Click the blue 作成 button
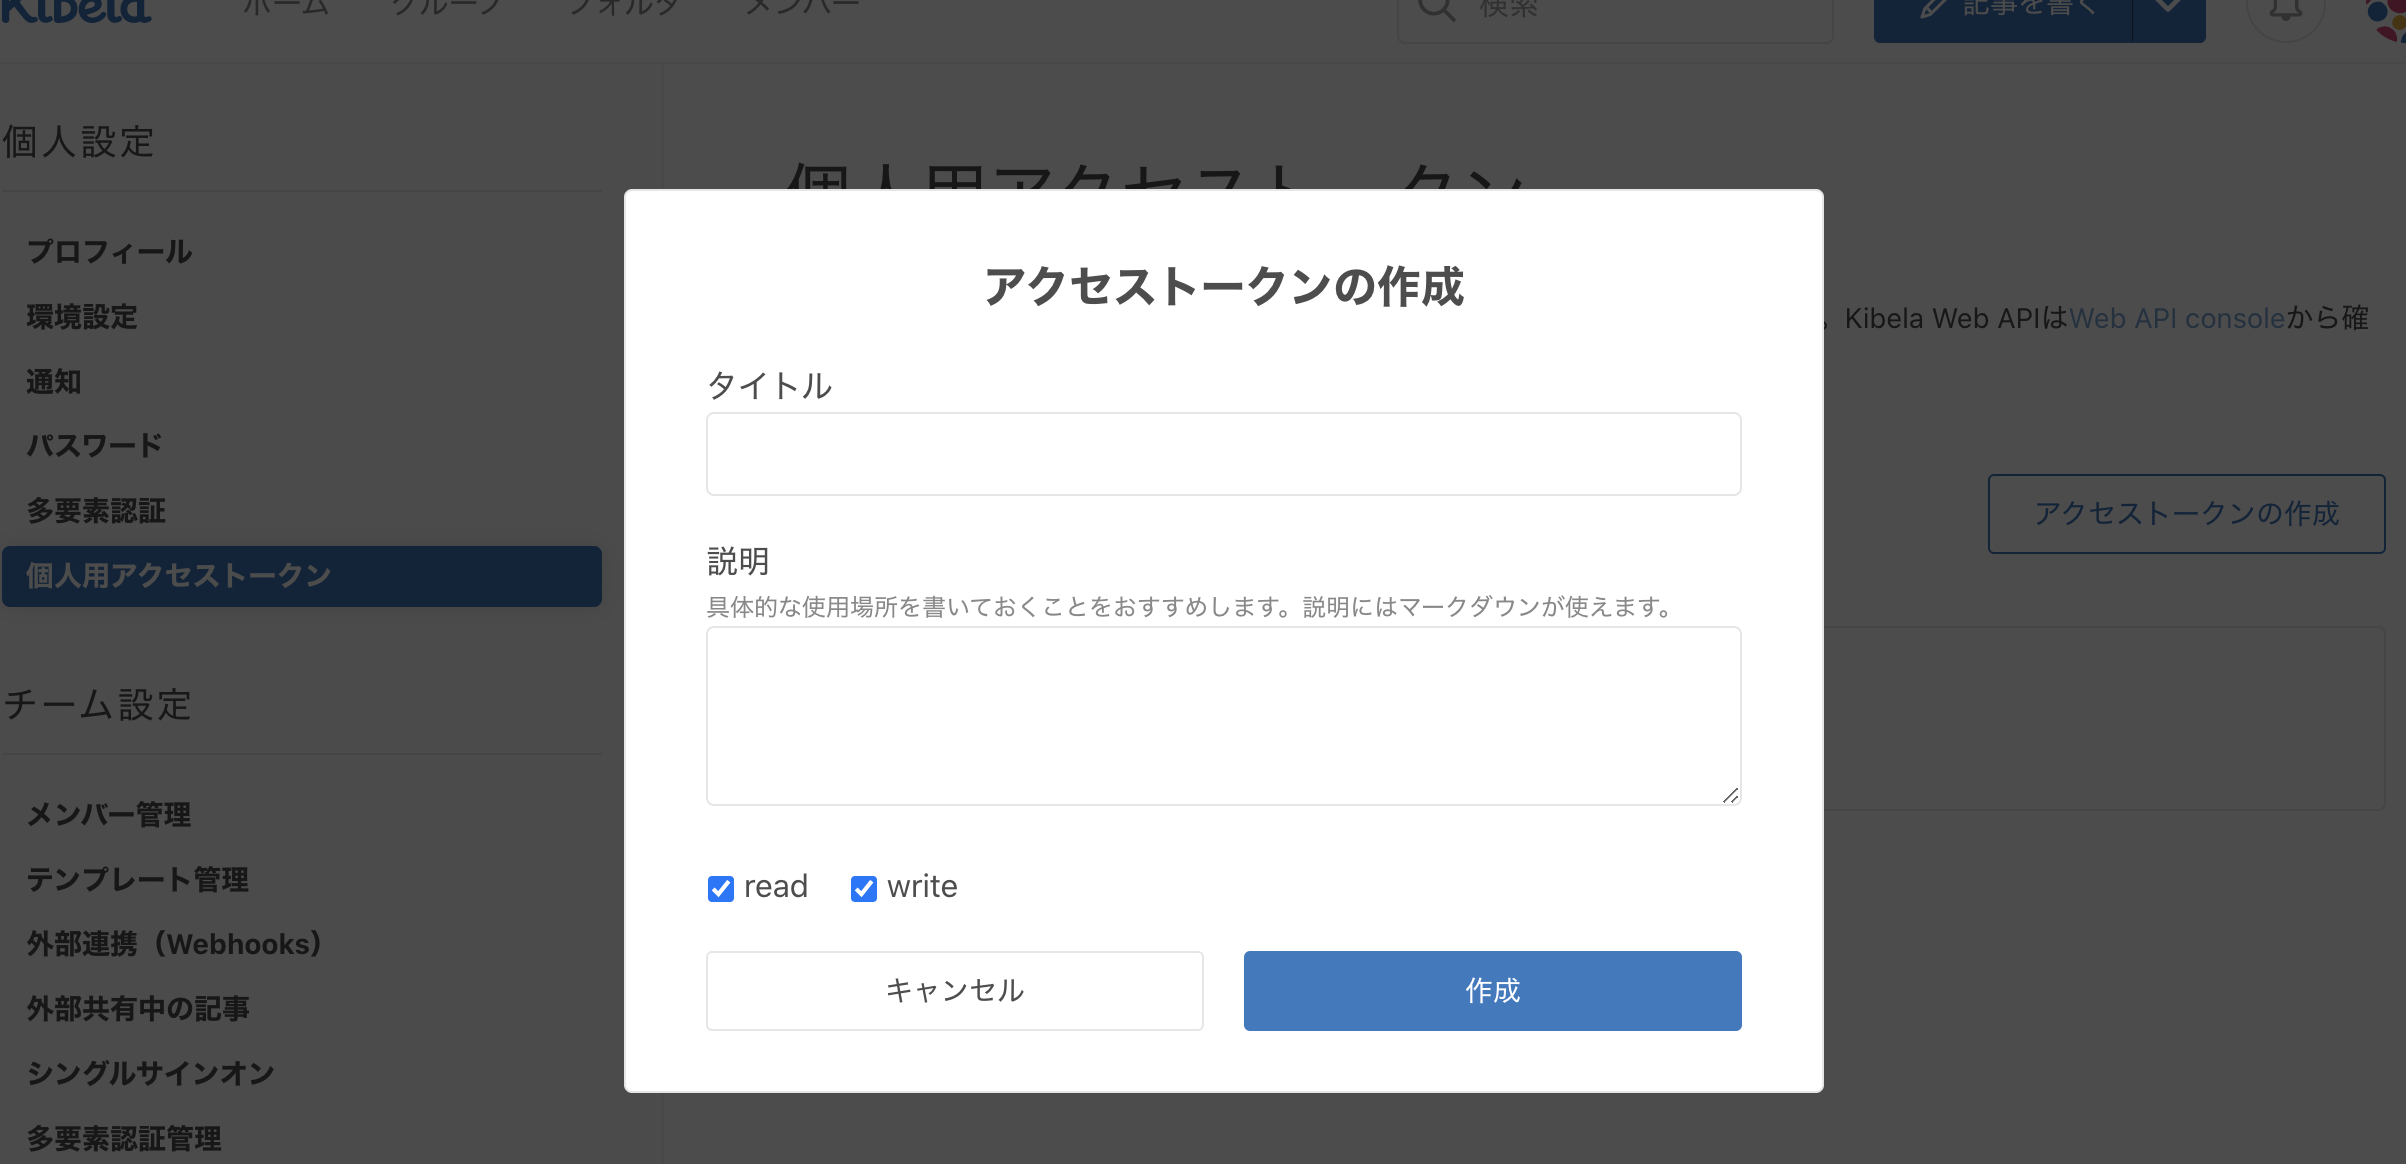 (1492, 990)
